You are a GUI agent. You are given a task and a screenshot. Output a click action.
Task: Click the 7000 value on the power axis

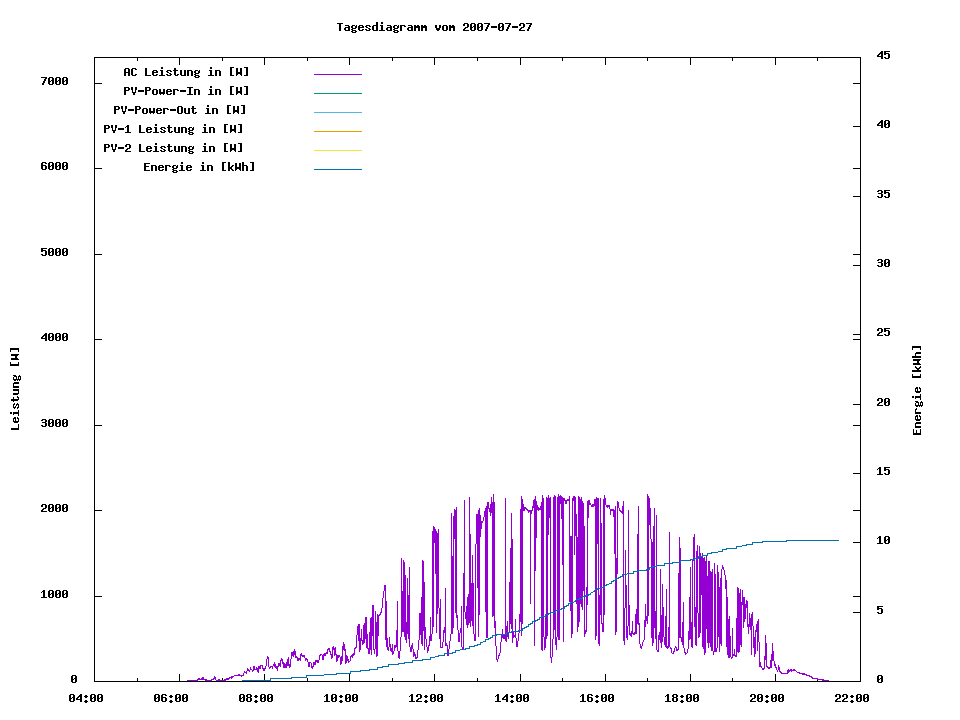pos(54,82)
